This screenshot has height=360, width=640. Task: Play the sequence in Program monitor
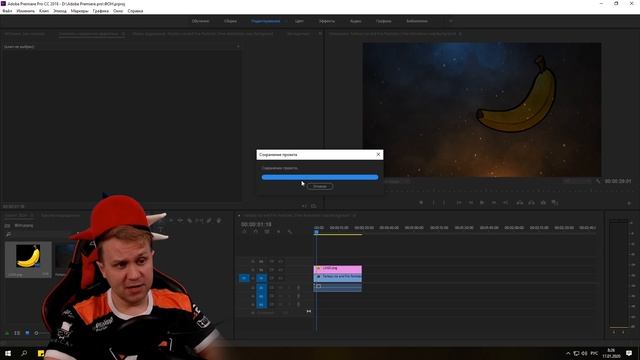pyautogui.click(x=482, y=202)
